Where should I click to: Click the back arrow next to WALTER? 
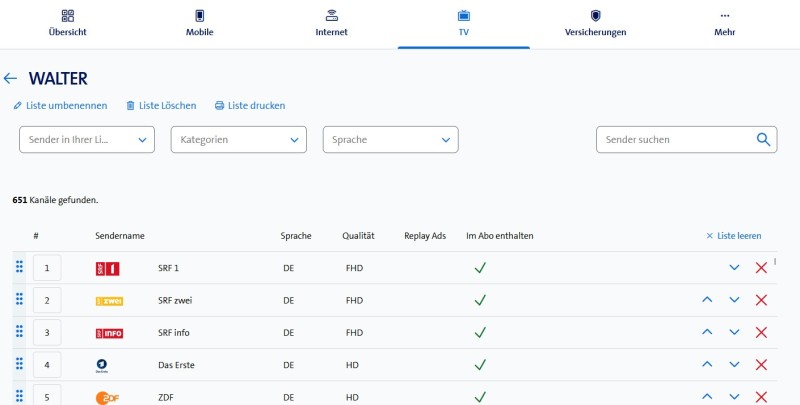point(11,78)
